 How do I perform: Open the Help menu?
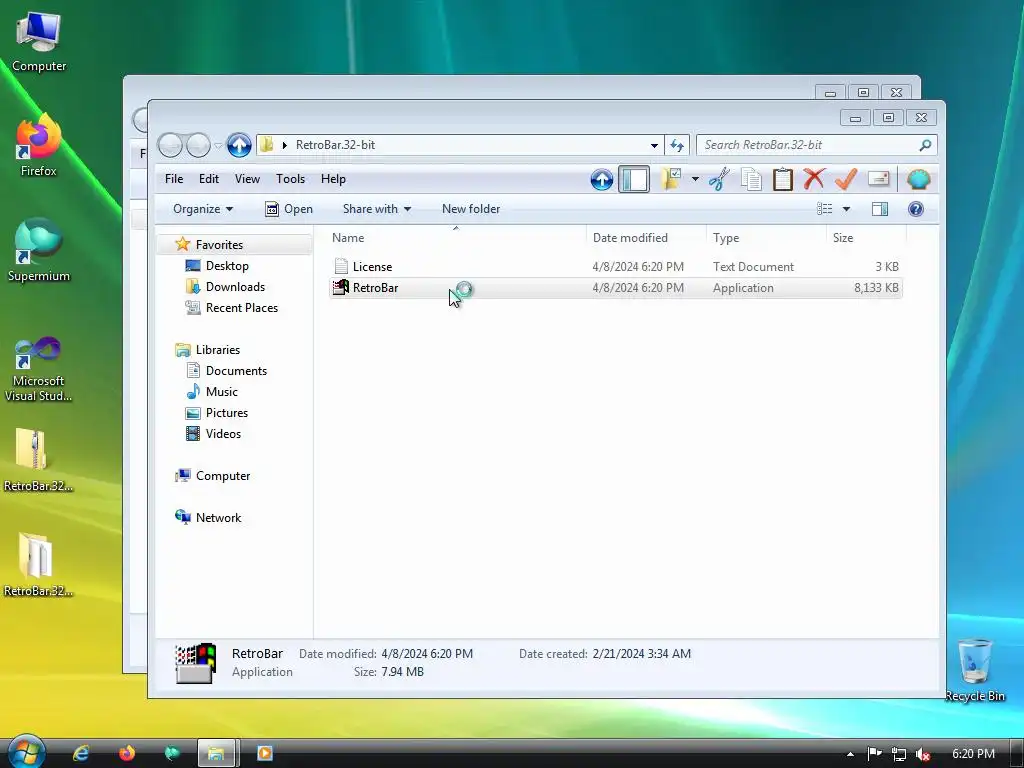[x=333, y=179]
